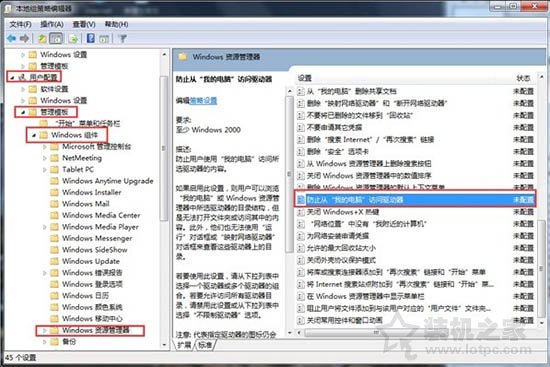Click the Filter funnel toolbar icon

(123, 39)
